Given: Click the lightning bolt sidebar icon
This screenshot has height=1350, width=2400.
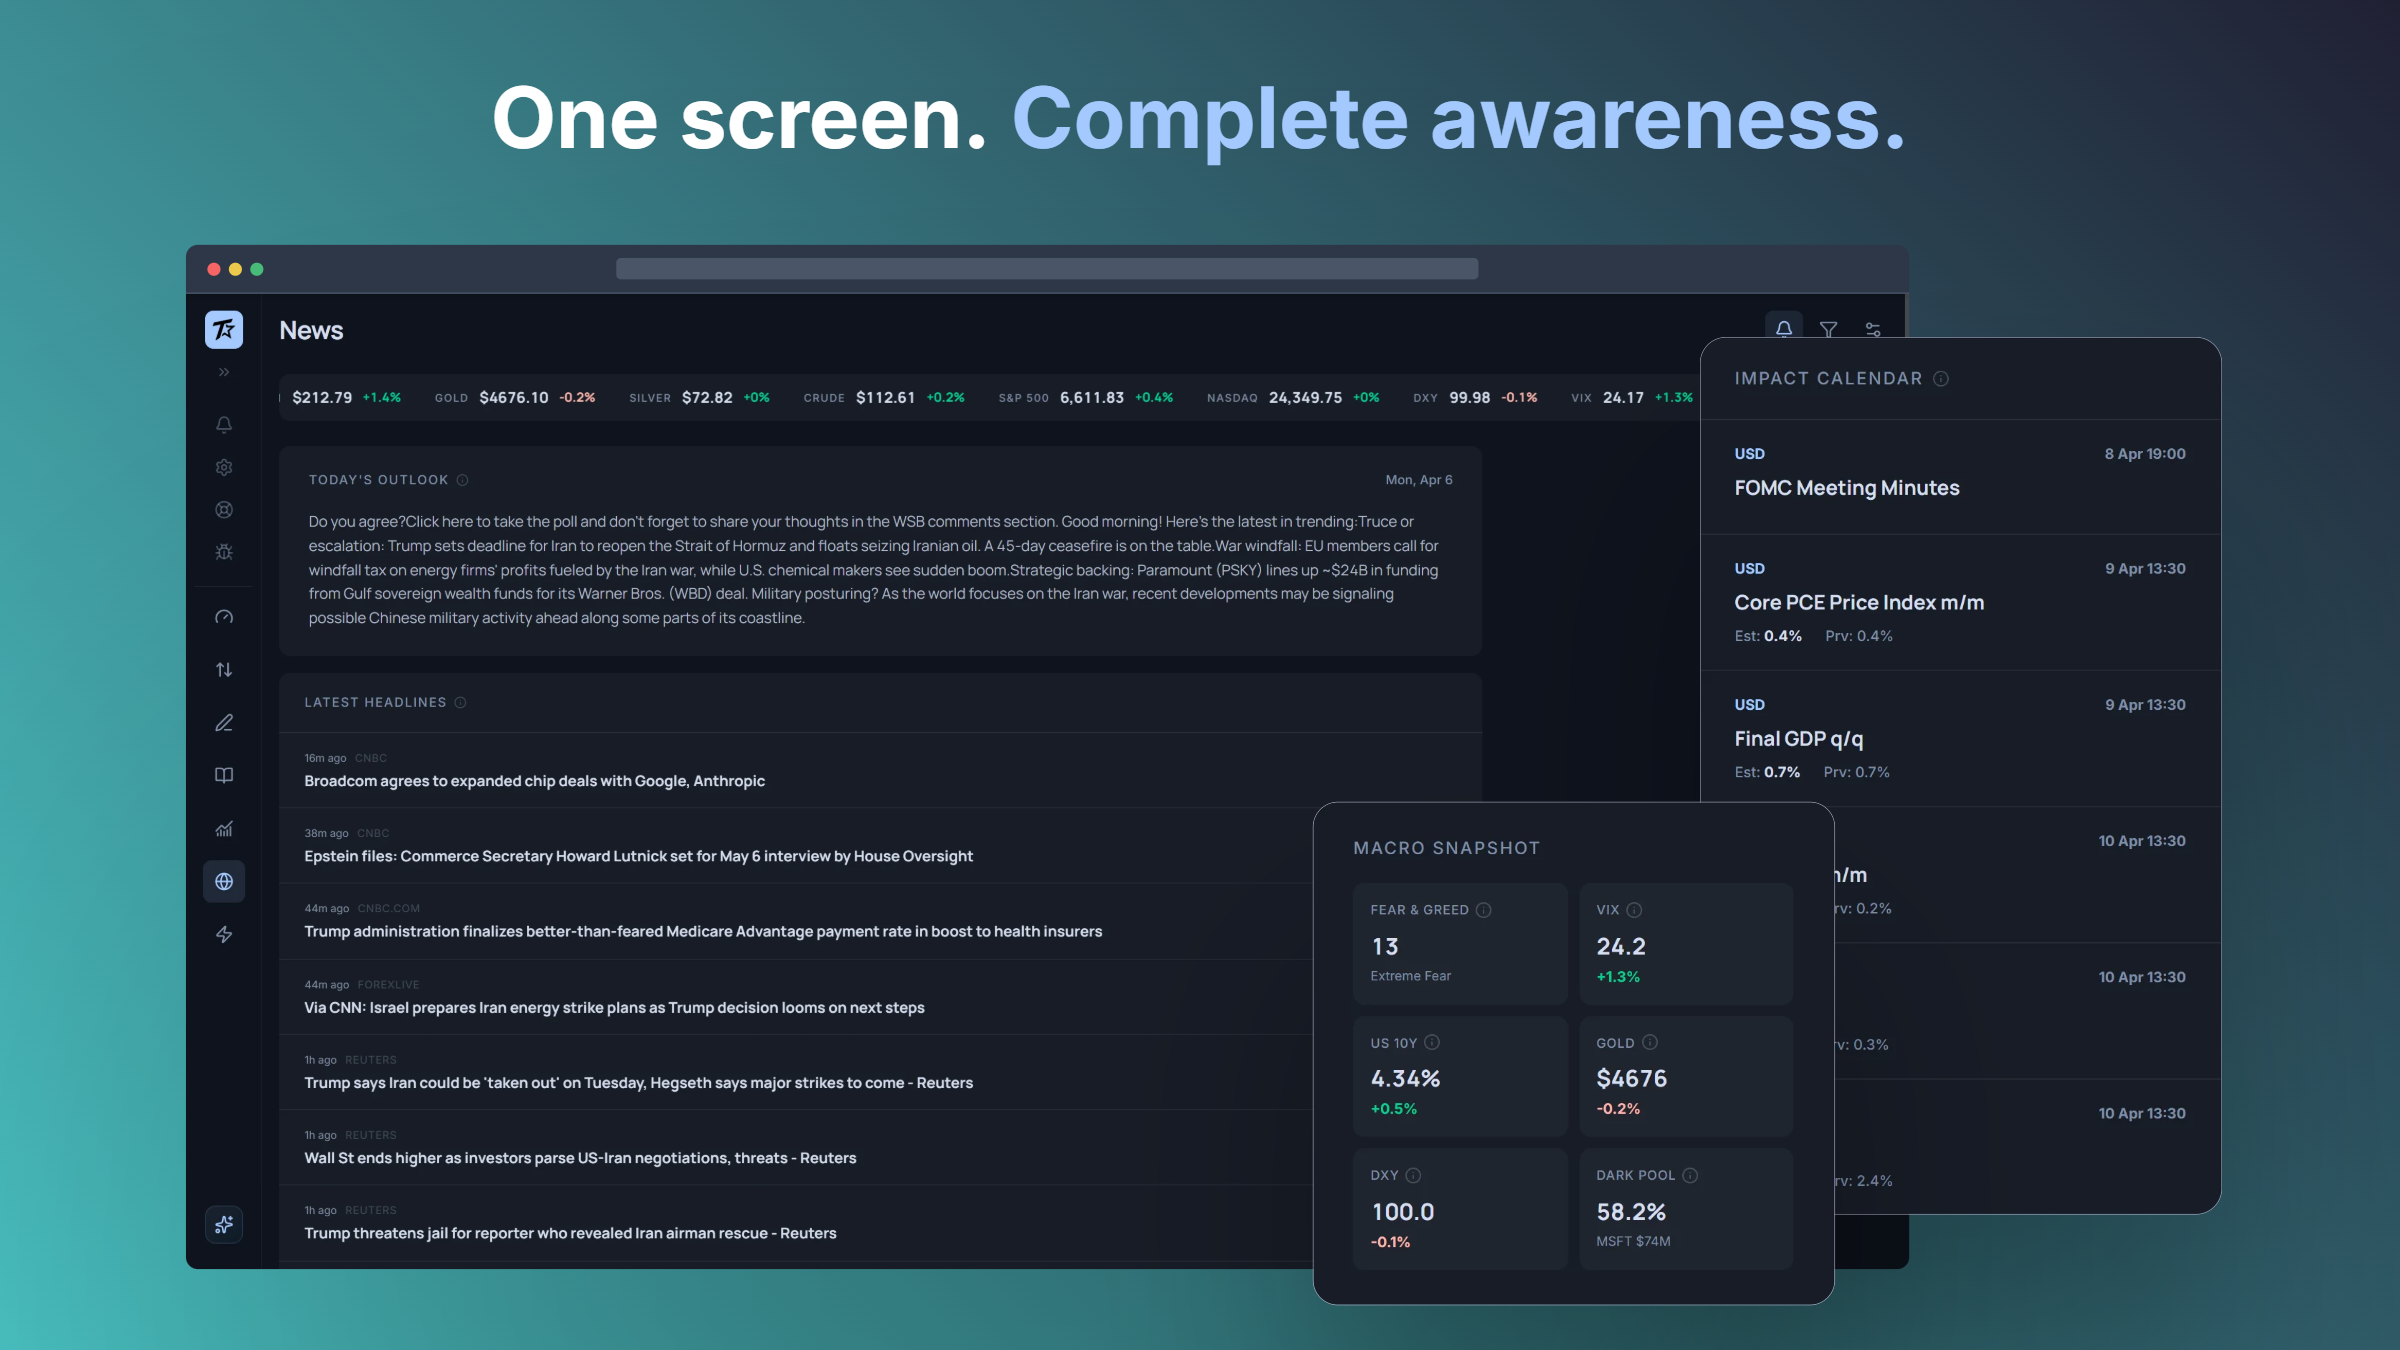Looking at the screenshot, I should (224, 935).
